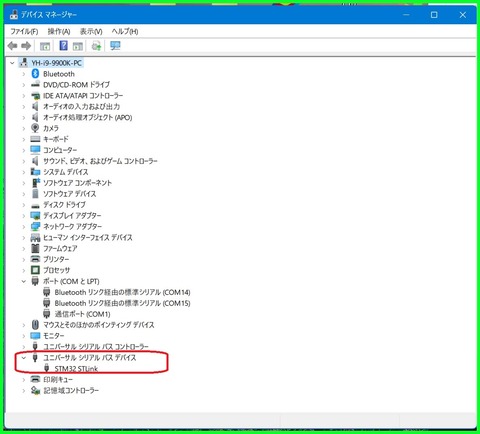This screenshot has height=434, width=480.
Task: Minimize the デバイス マネージャー window
Action: [406, 15]
